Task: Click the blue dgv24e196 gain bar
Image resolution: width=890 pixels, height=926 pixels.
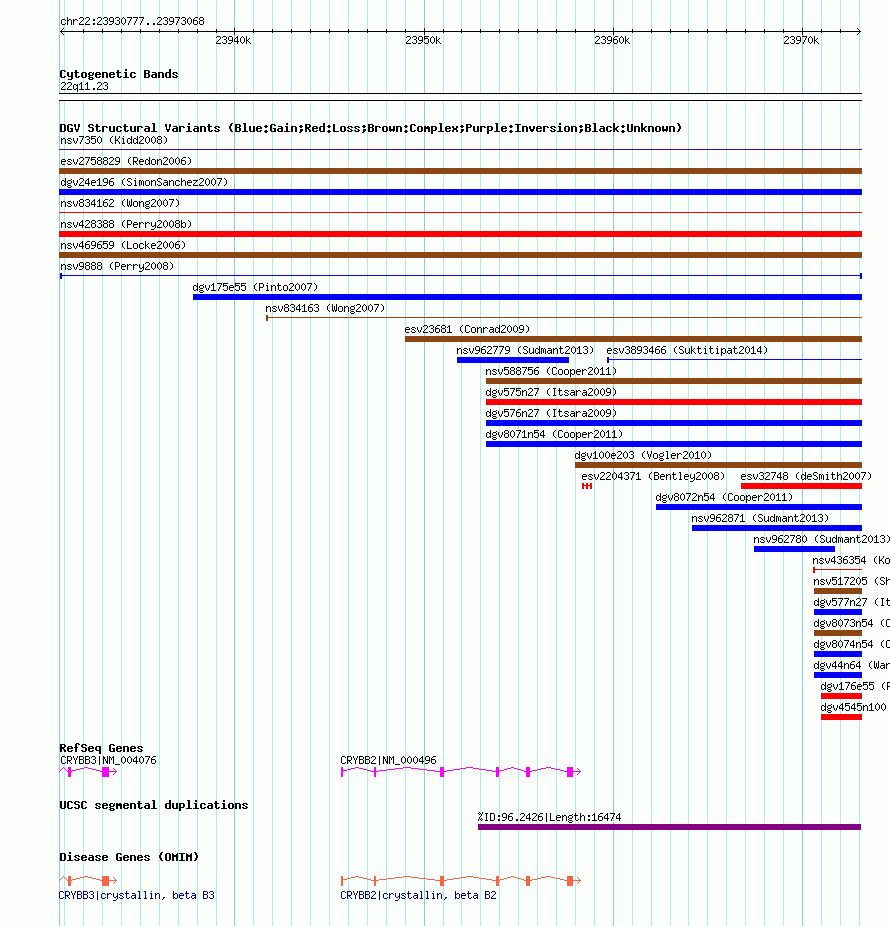Action: [x=461, y=192]
